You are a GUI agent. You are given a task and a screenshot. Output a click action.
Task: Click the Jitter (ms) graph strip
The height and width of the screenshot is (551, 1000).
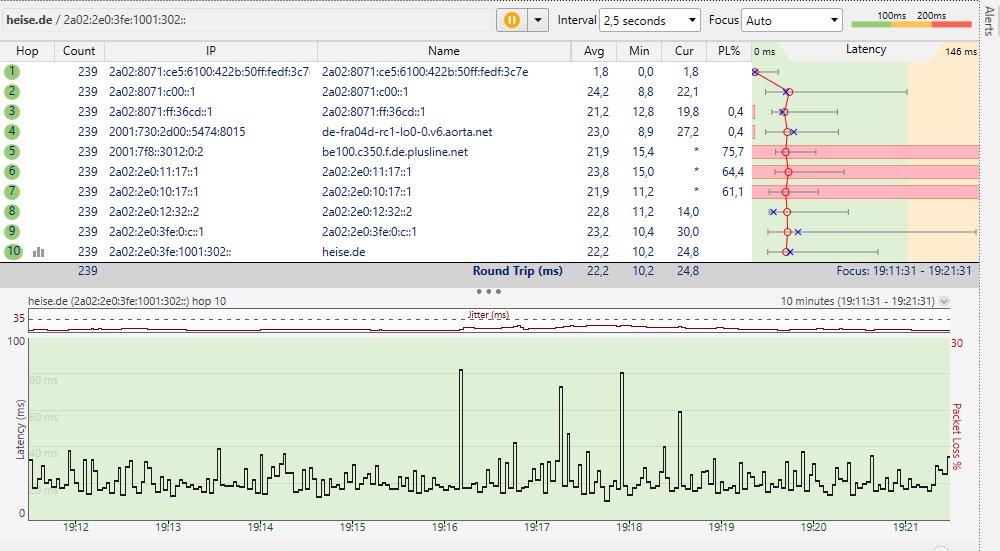click(x=489, y=320)
